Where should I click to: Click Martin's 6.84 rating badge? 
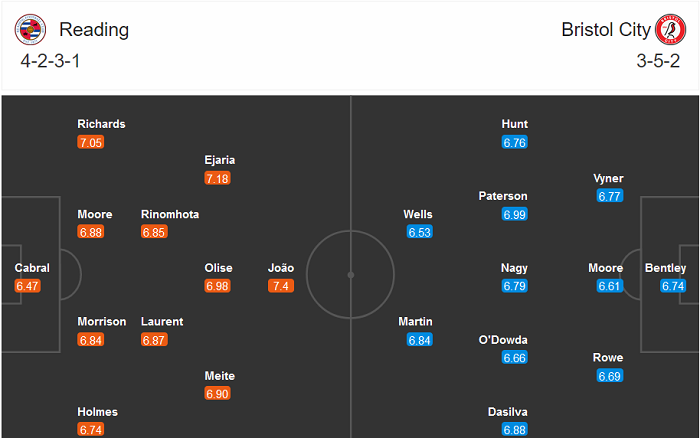coord(420,340)
